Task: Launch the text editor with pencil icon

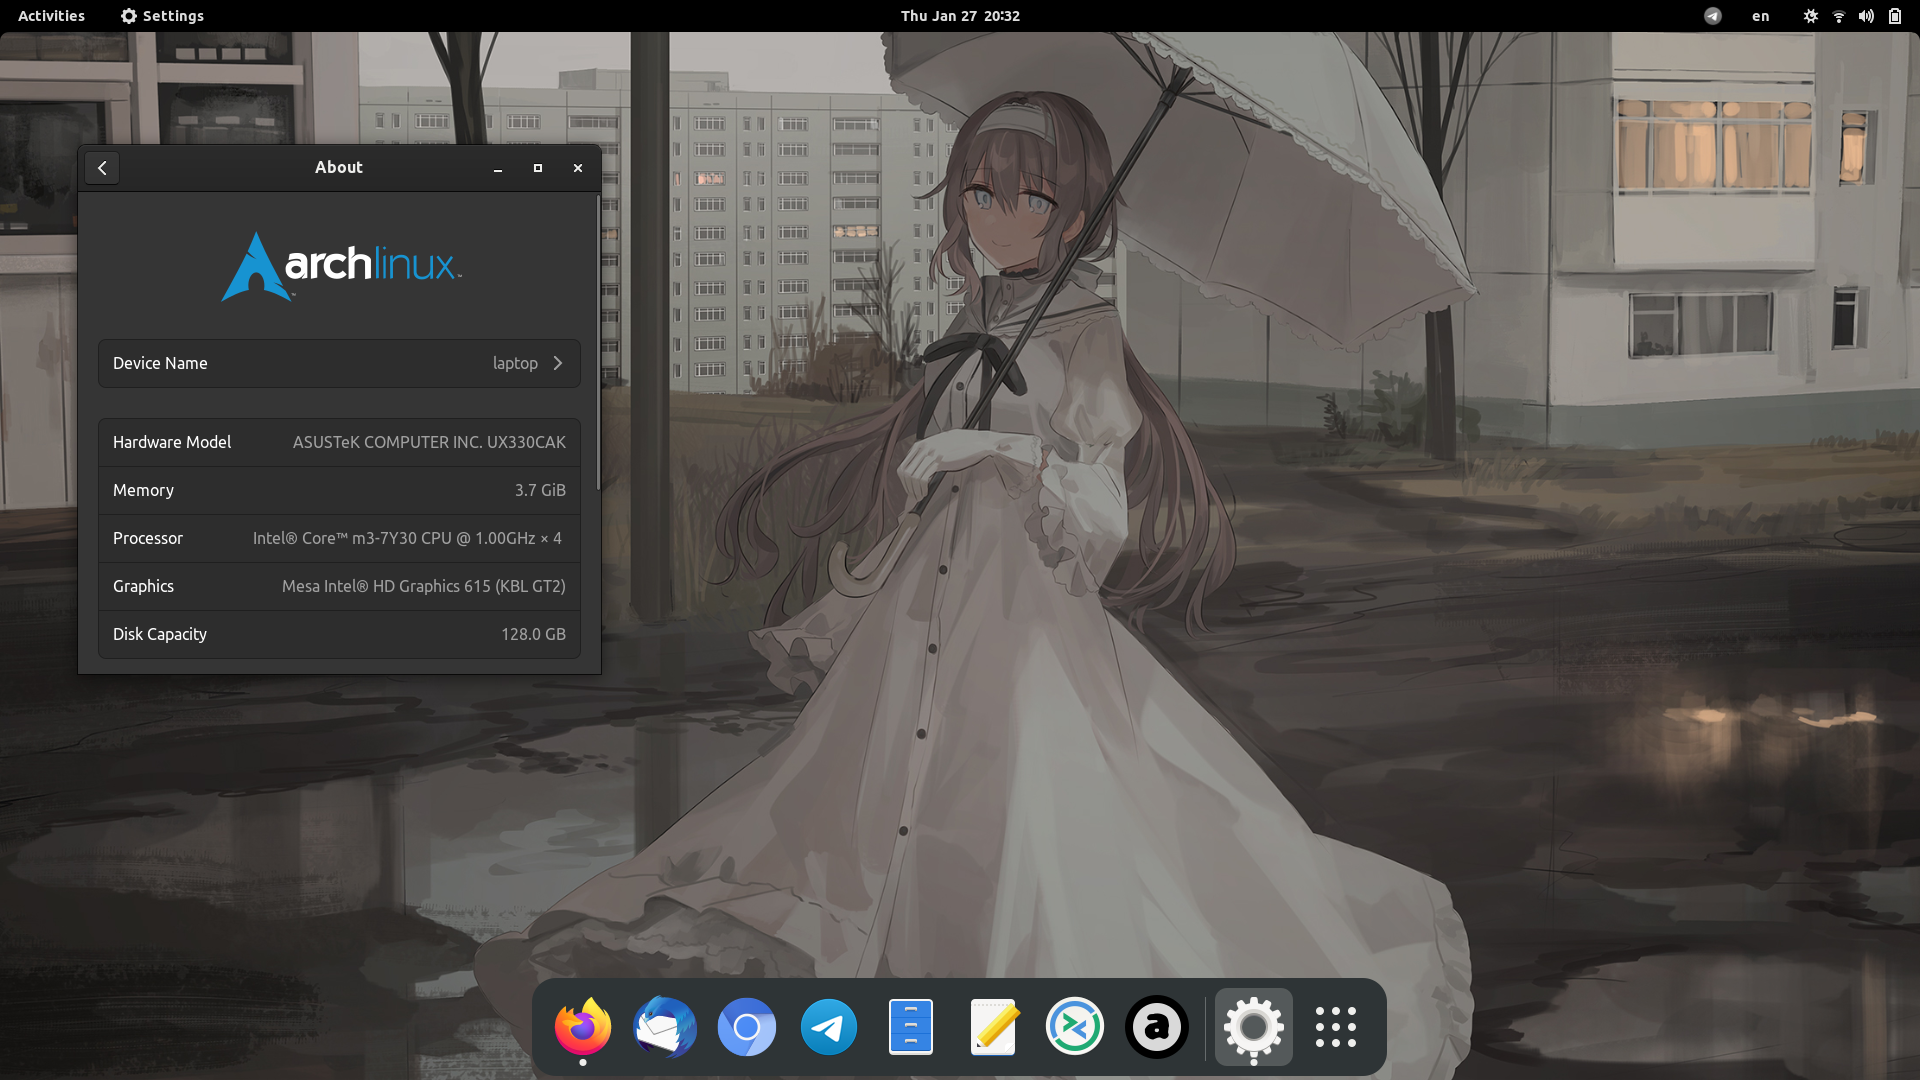Action: pos(993,1027)
